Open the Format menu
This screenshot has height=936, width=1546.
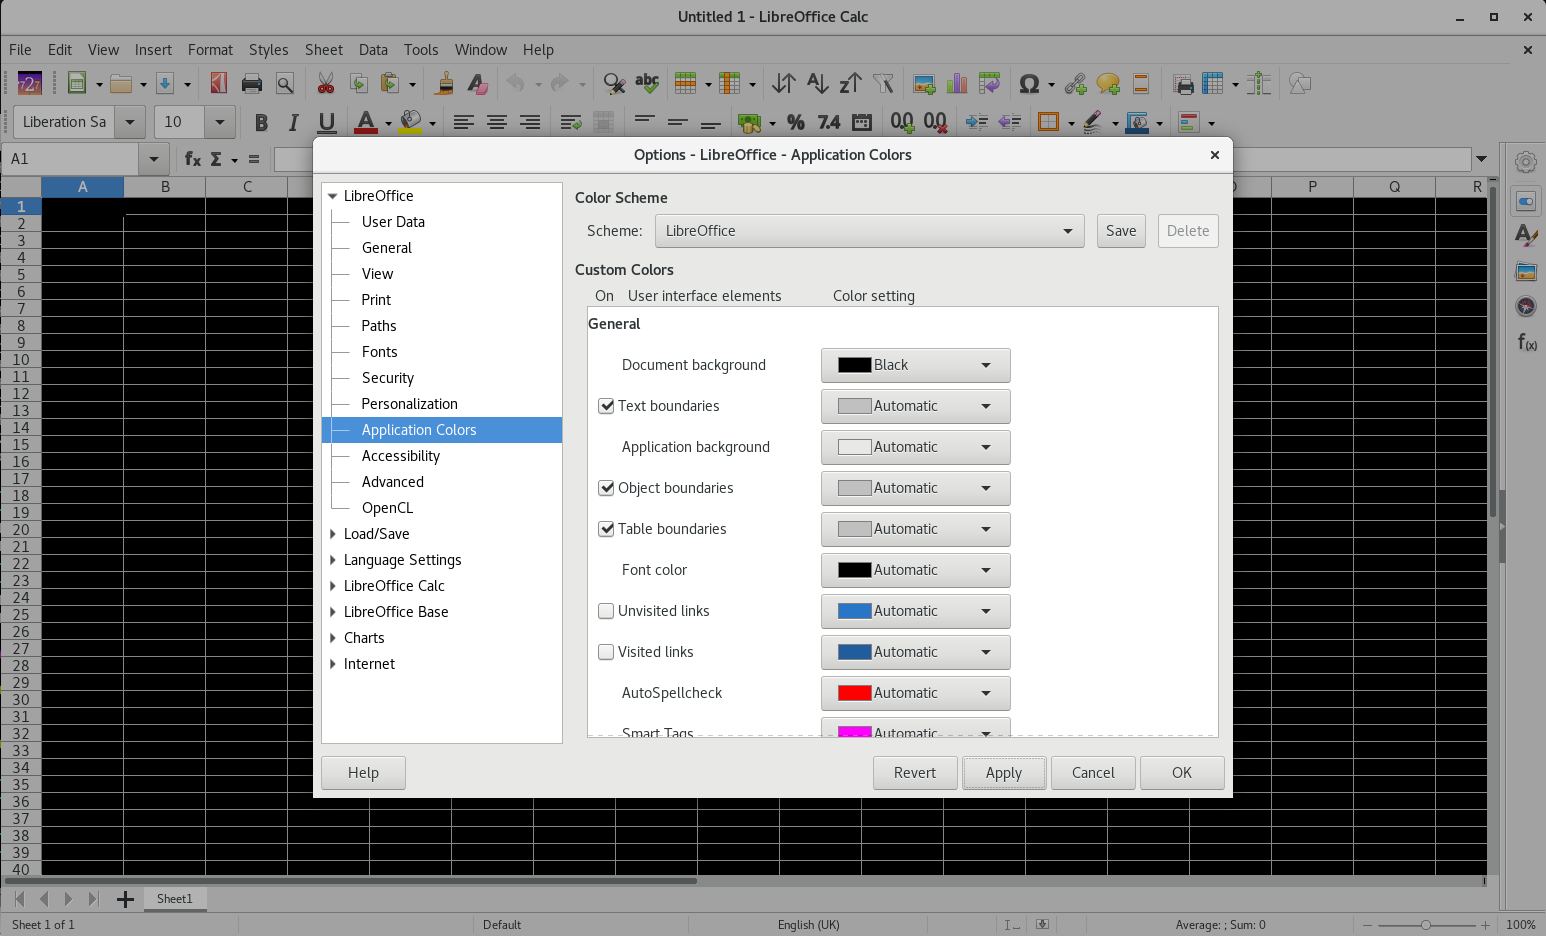210,50
